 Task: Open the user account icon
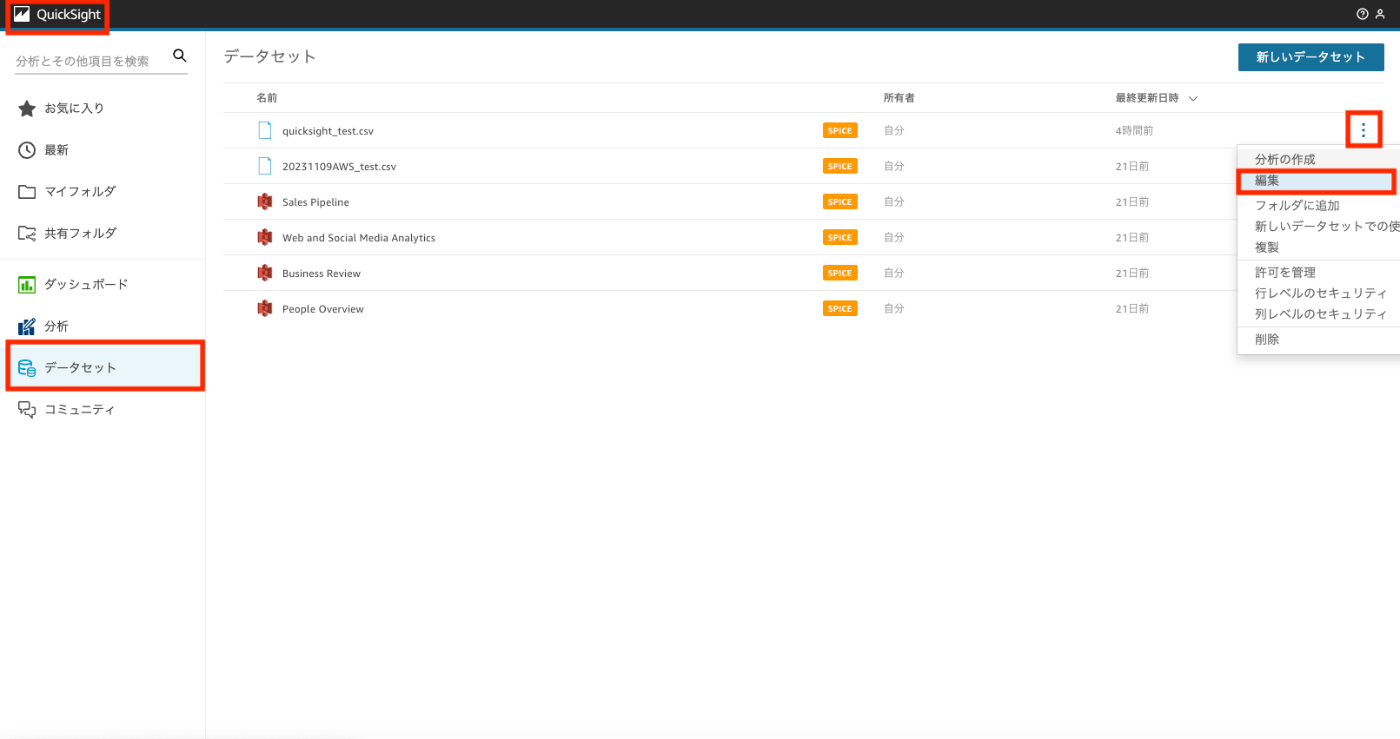[x=1380, y=14]
